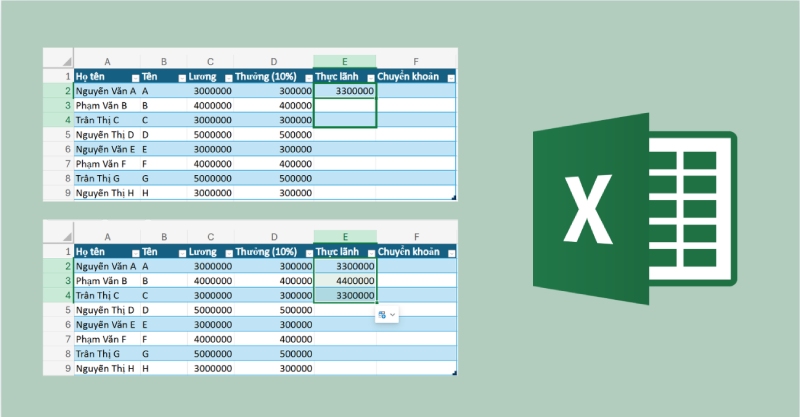Screen dimensions: 800x417
Task: Select column A header in top sheet
Action: [107, 61]
